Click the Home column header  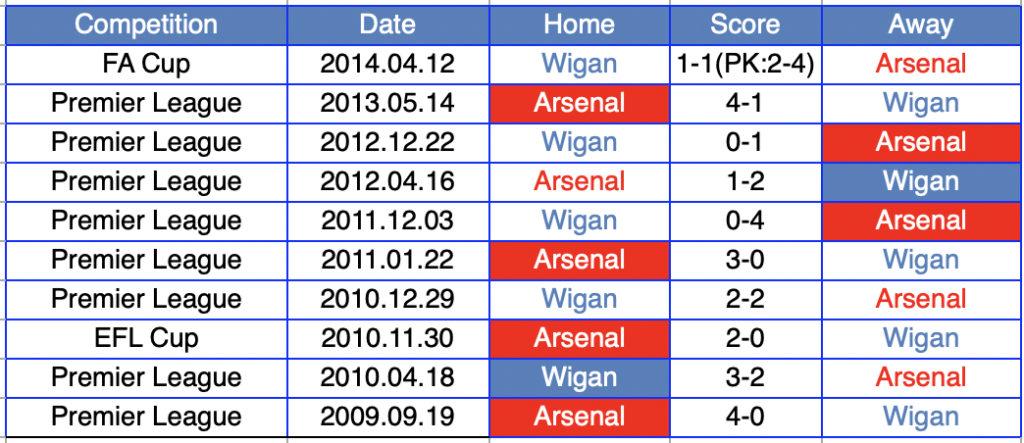pos(579,25)
